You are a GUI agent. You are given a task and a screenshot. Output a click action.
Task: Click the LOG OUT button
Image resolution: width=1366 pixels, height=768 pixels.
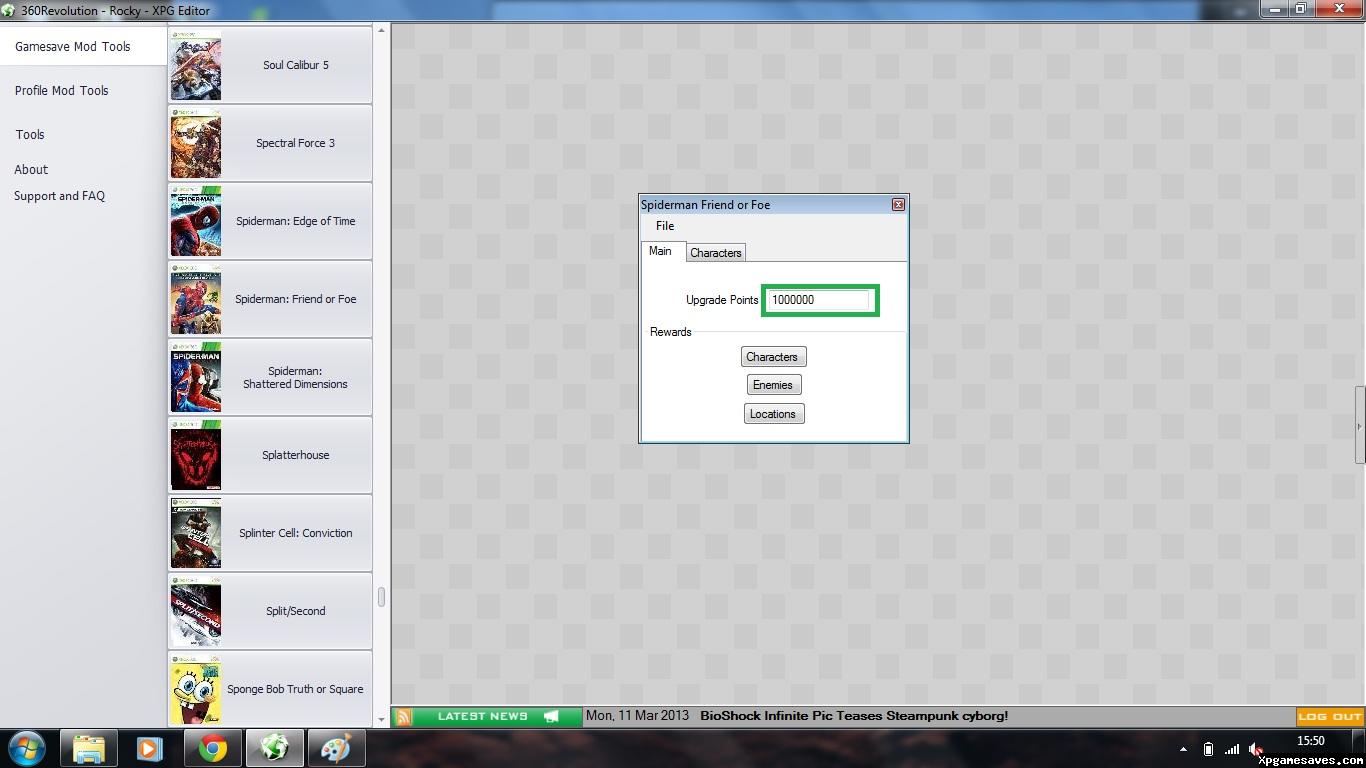coord(1329,716)
